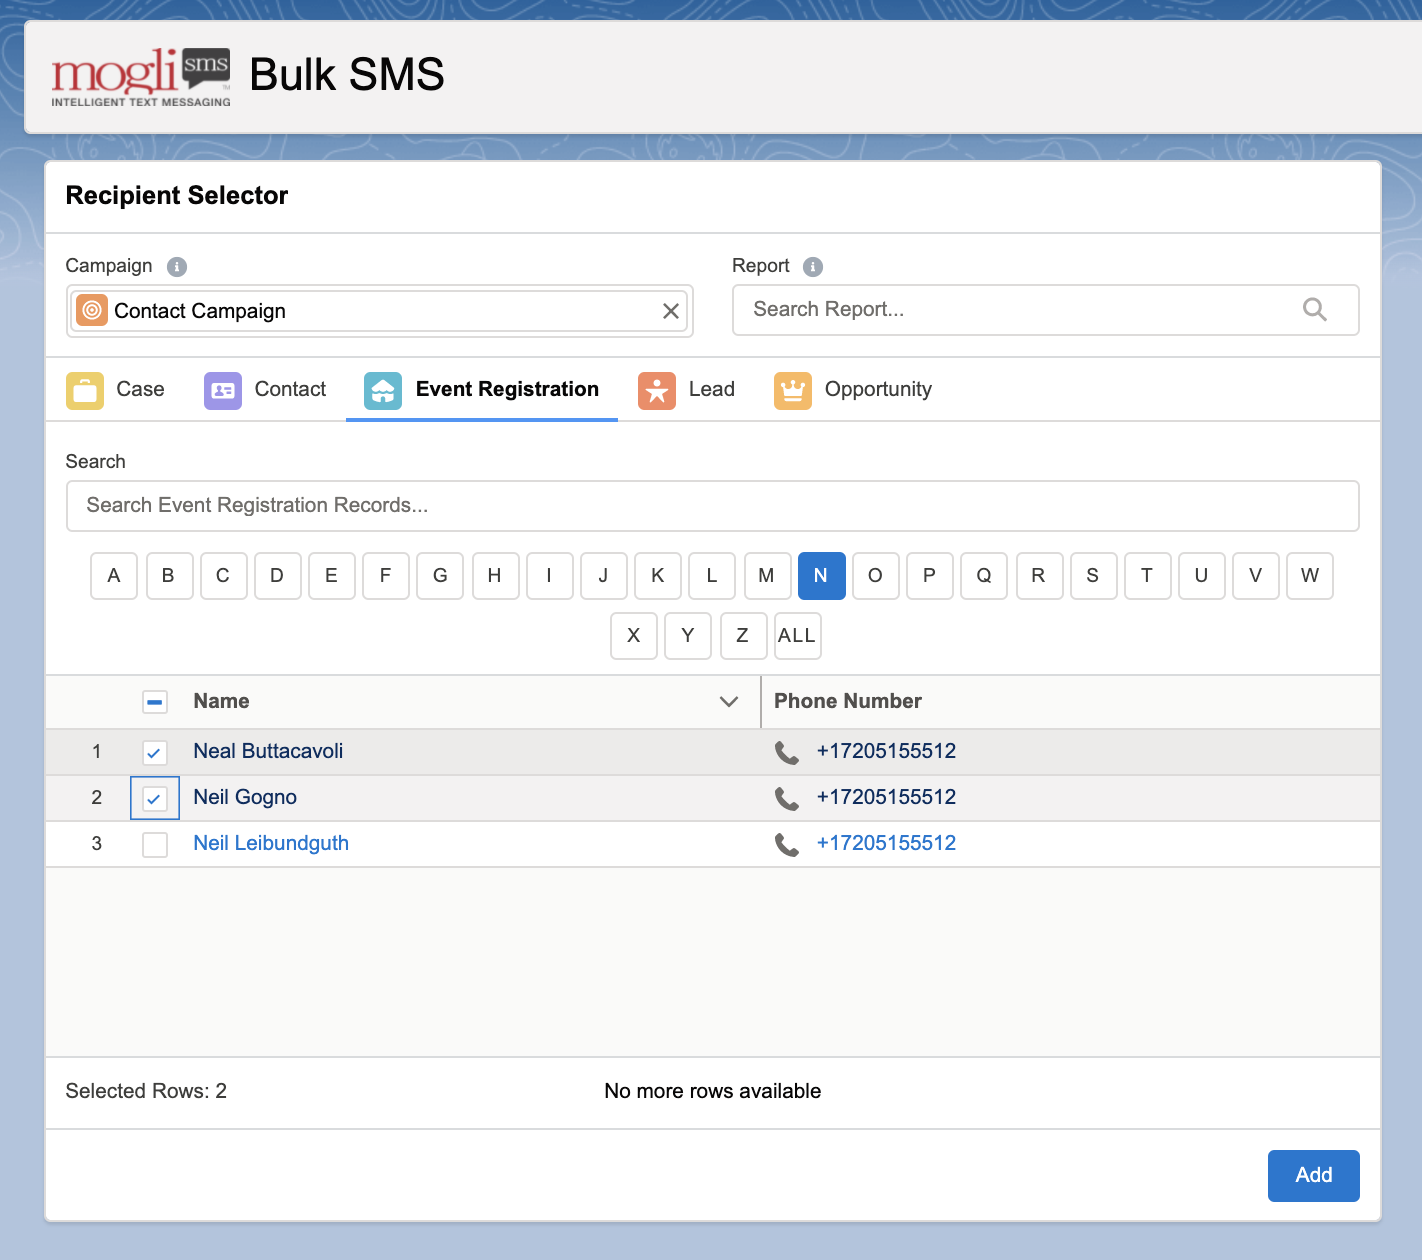The image size is (1422, 1260).
Task: Filter by letter Q
Action: (984, 576)
